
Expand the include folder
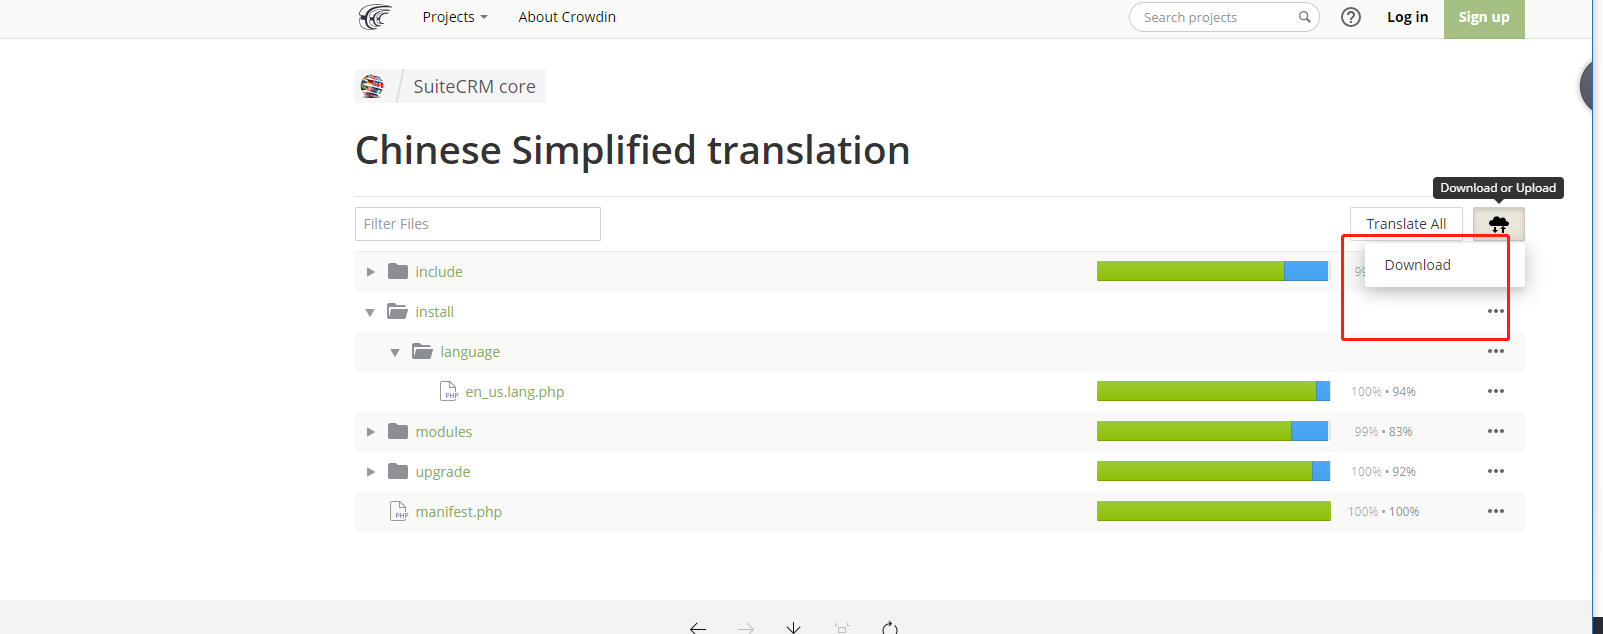click(x=371, y=271)
